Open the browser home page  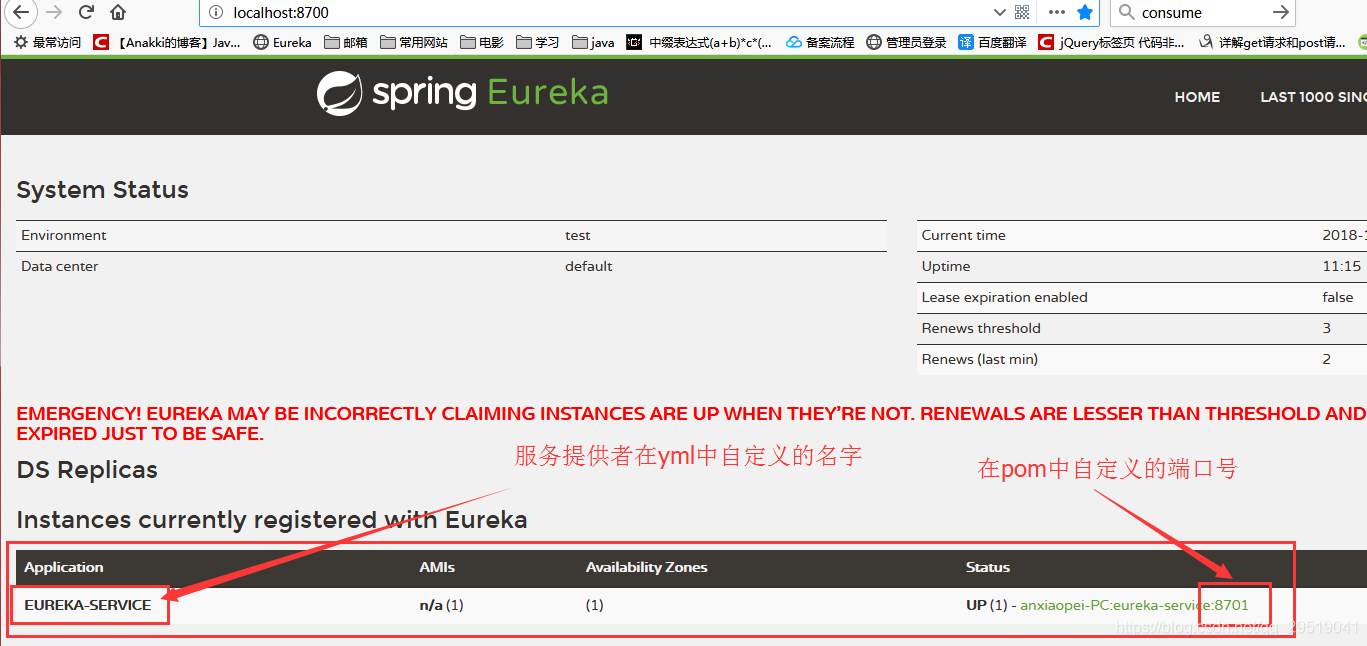[118, 12]
